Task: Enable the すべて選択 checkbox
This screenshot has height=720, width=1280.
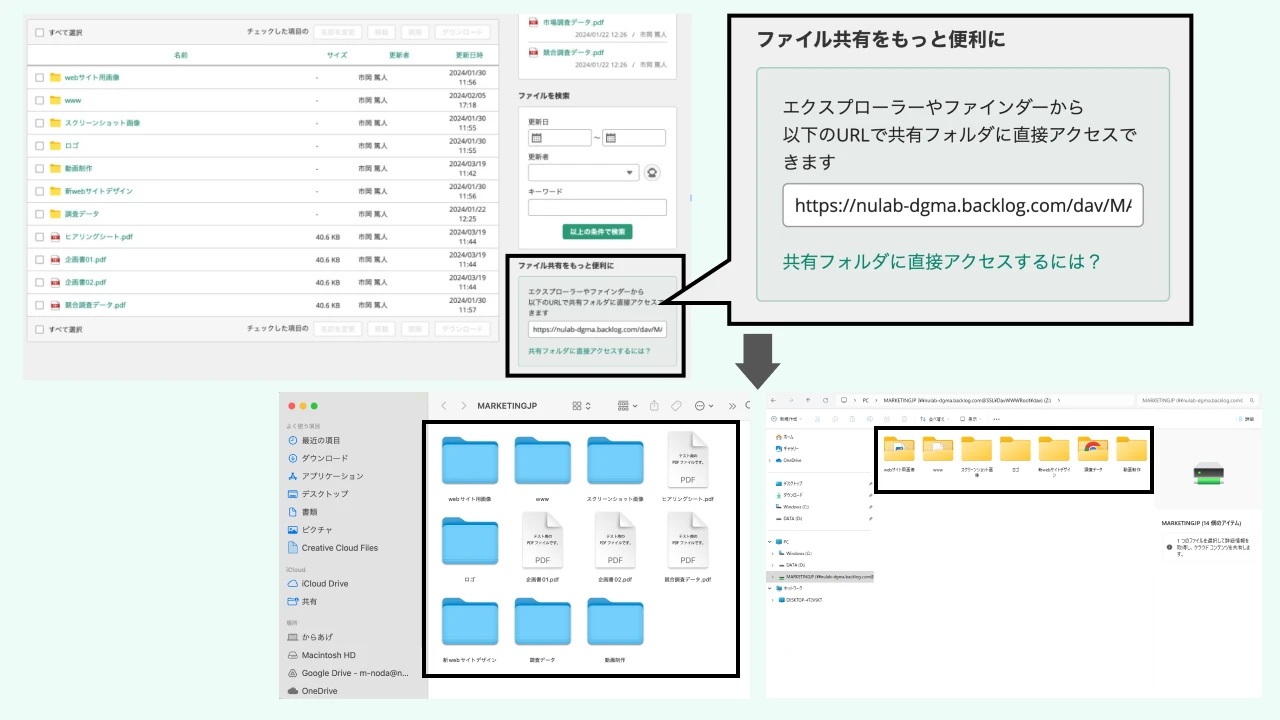Action: 38,31
